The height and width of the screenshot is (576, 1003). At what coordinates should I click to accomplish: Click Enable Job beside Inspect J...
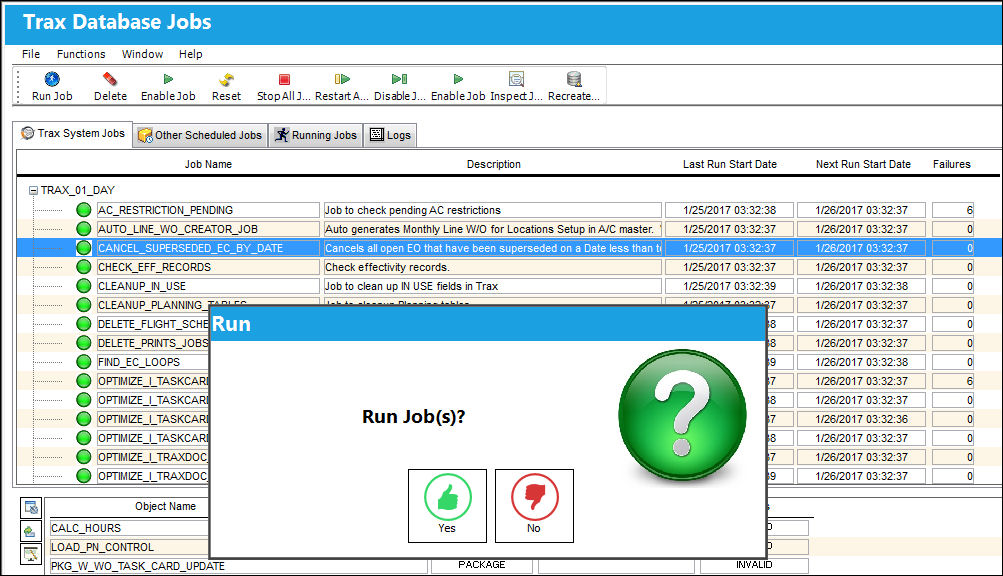(458, 86)
